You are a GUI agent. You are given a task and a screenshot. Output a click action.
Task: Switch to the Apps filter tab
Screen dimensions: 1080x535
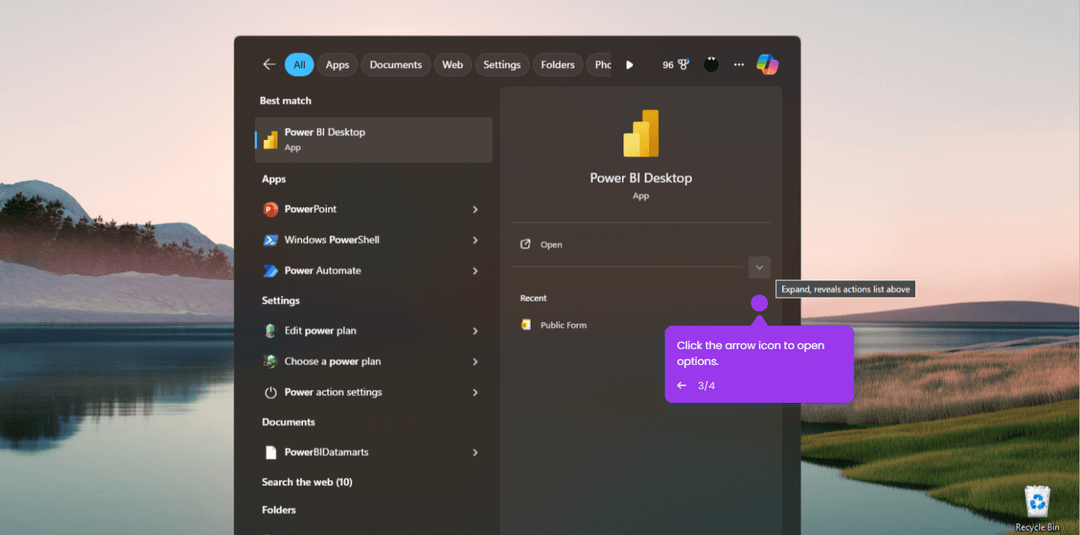point(338,65)
